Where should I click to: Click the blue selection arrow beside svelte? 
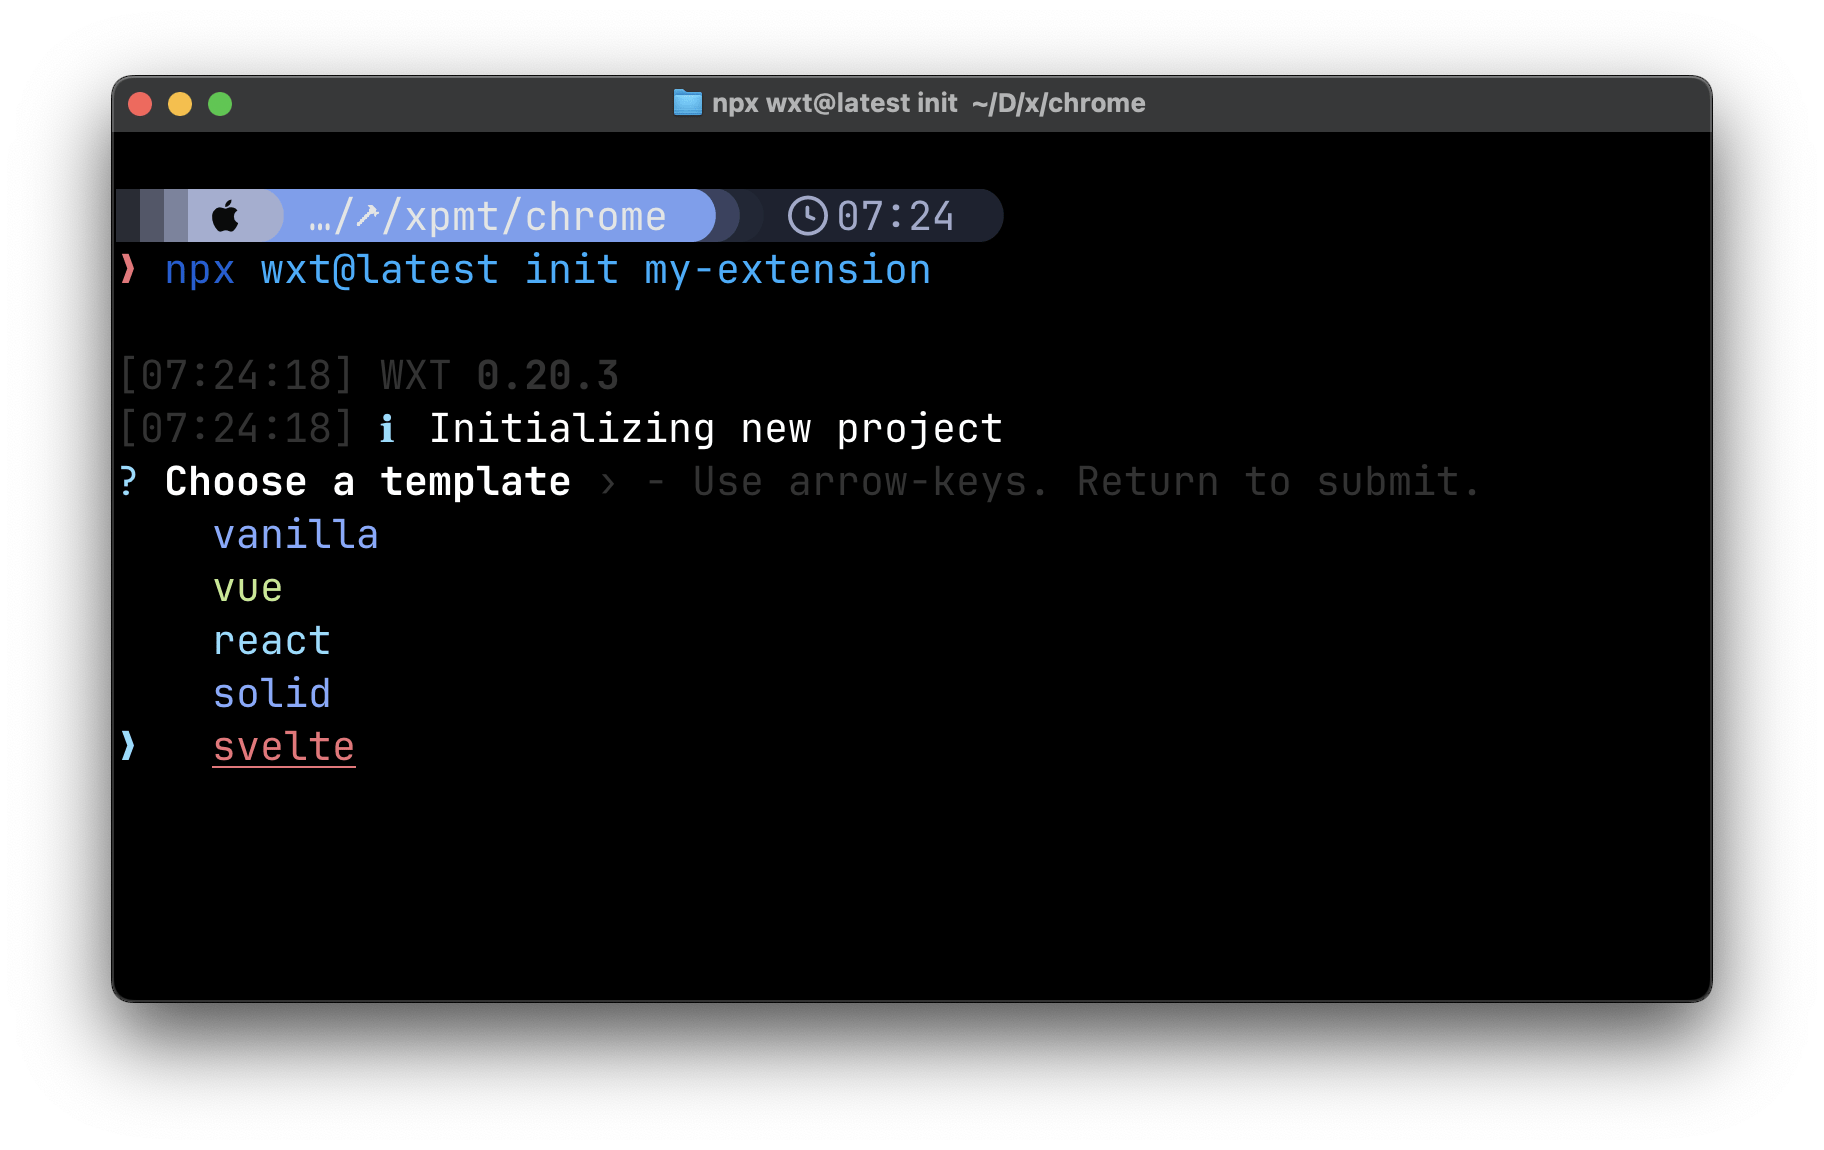(x=128, y=746)
